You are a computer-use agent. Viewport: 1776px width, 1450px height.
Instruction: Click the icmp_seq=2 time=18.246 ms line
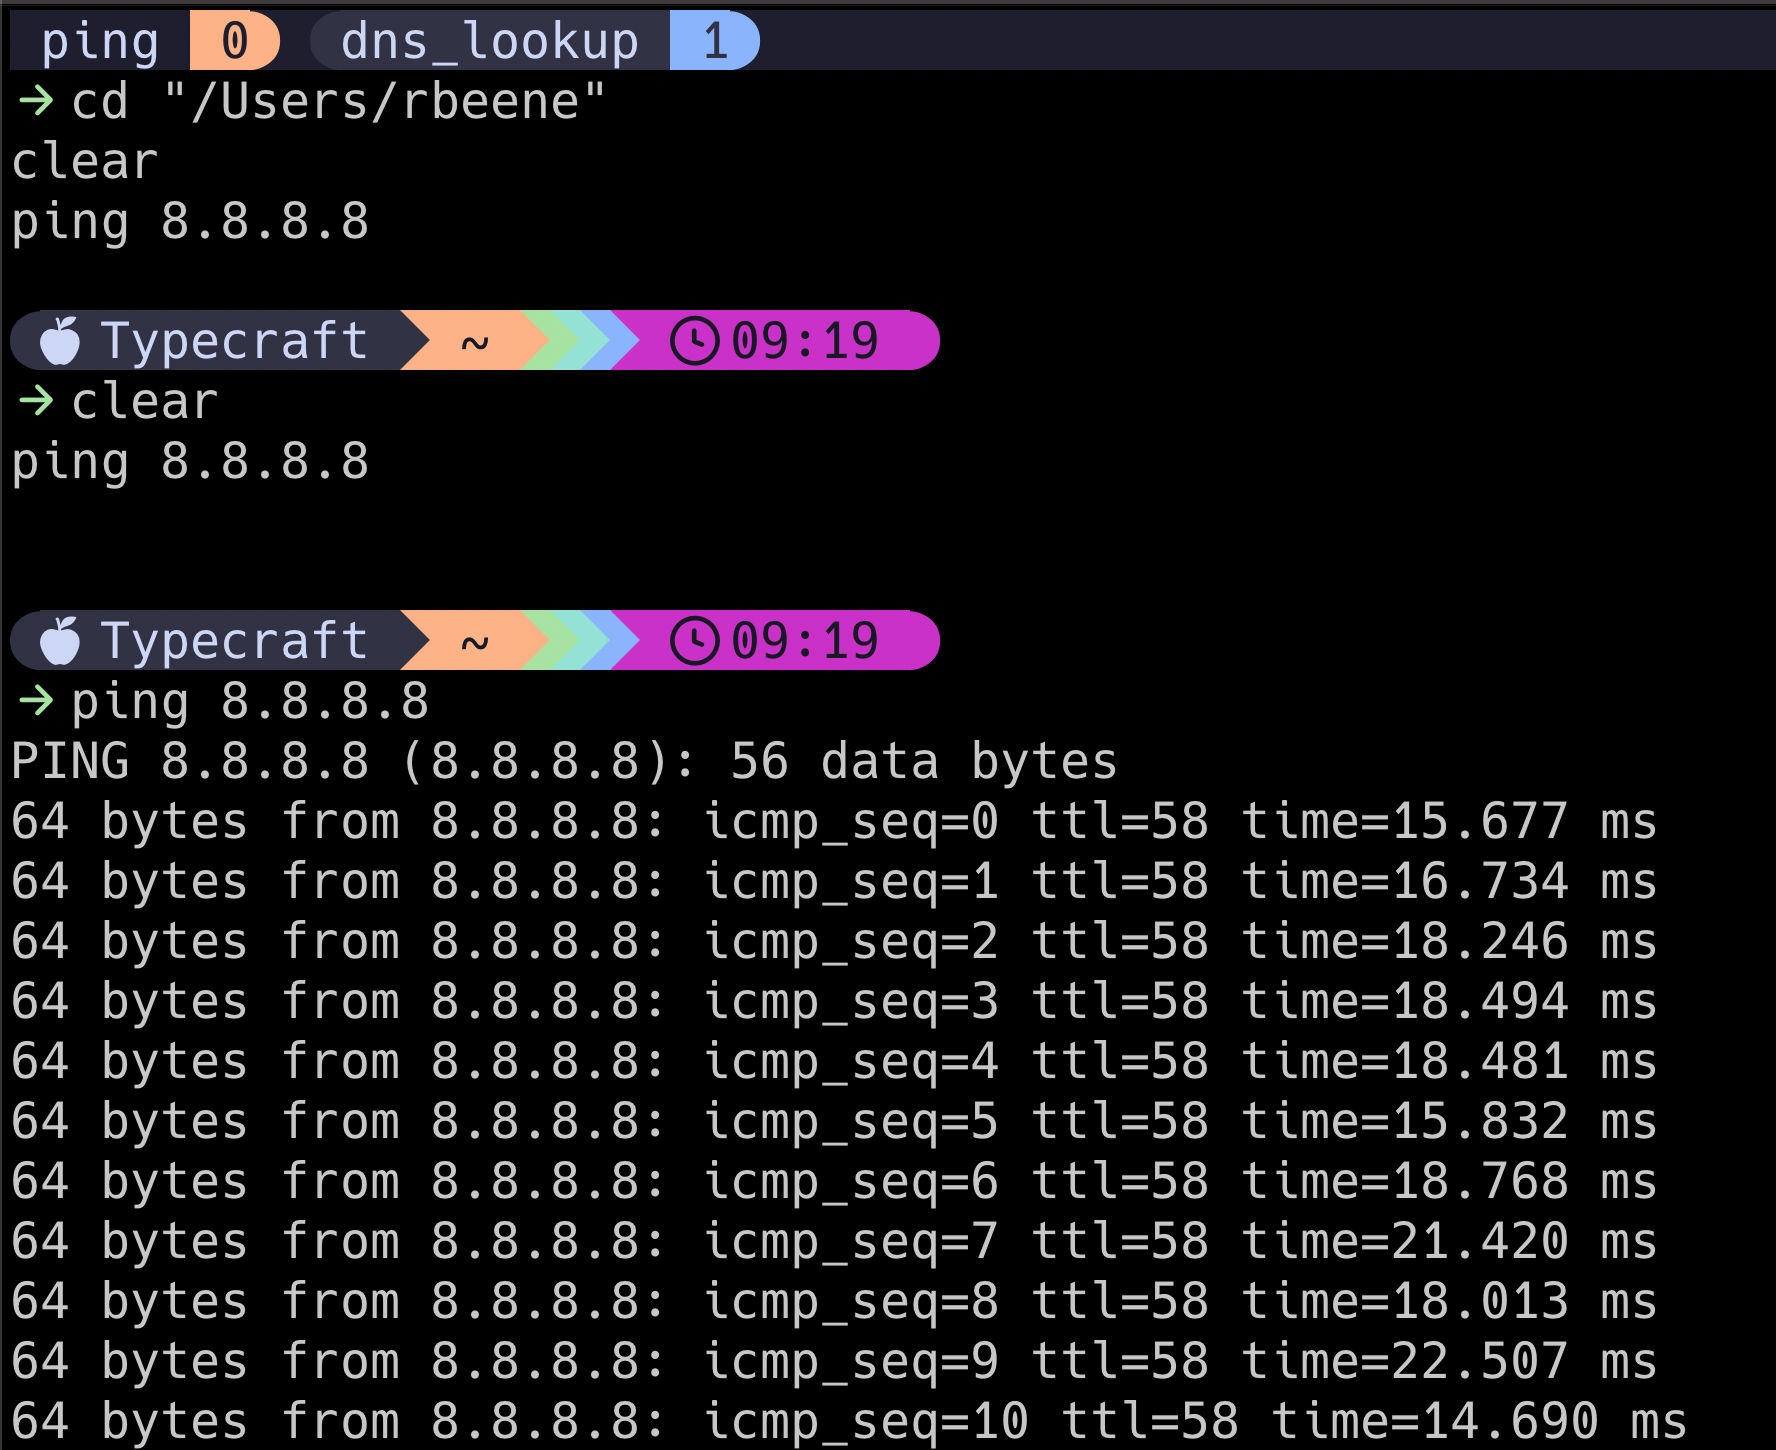coord(834,941)
